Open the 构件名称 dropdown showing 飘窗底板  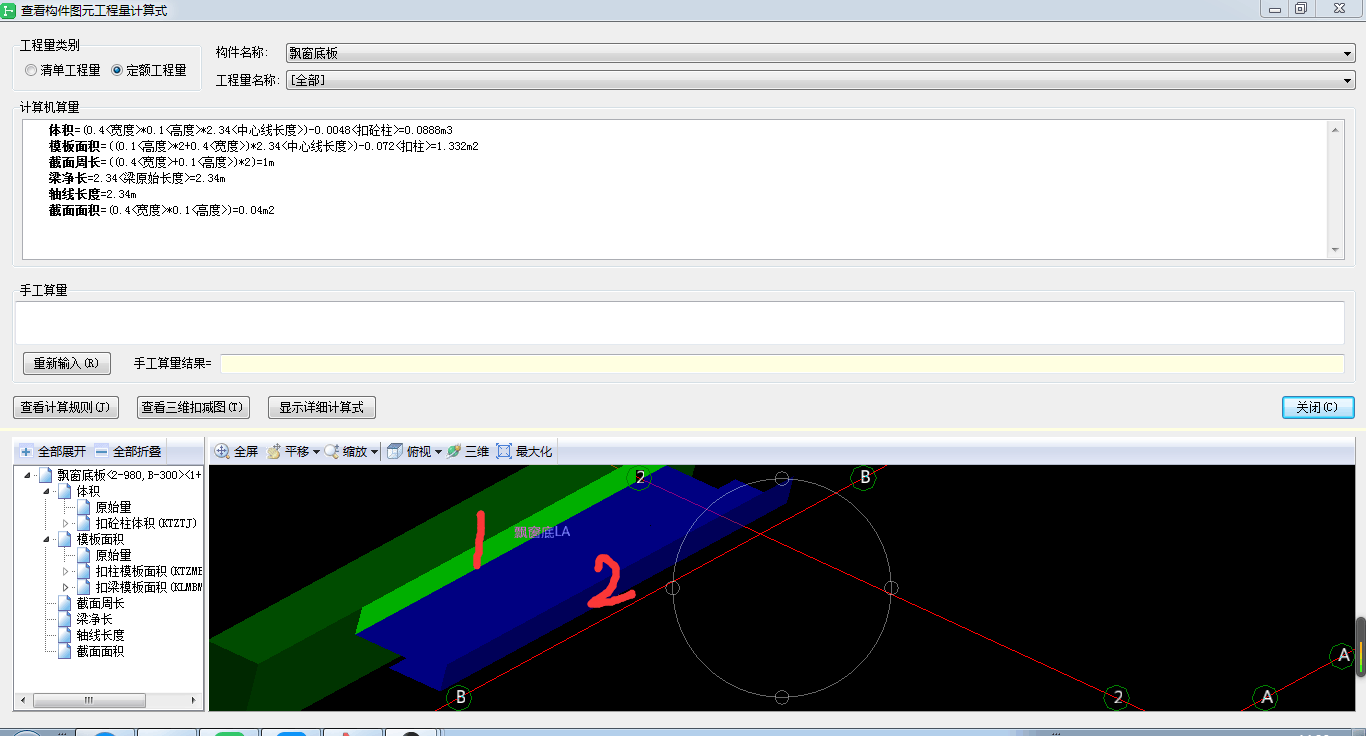coord(820,54)
